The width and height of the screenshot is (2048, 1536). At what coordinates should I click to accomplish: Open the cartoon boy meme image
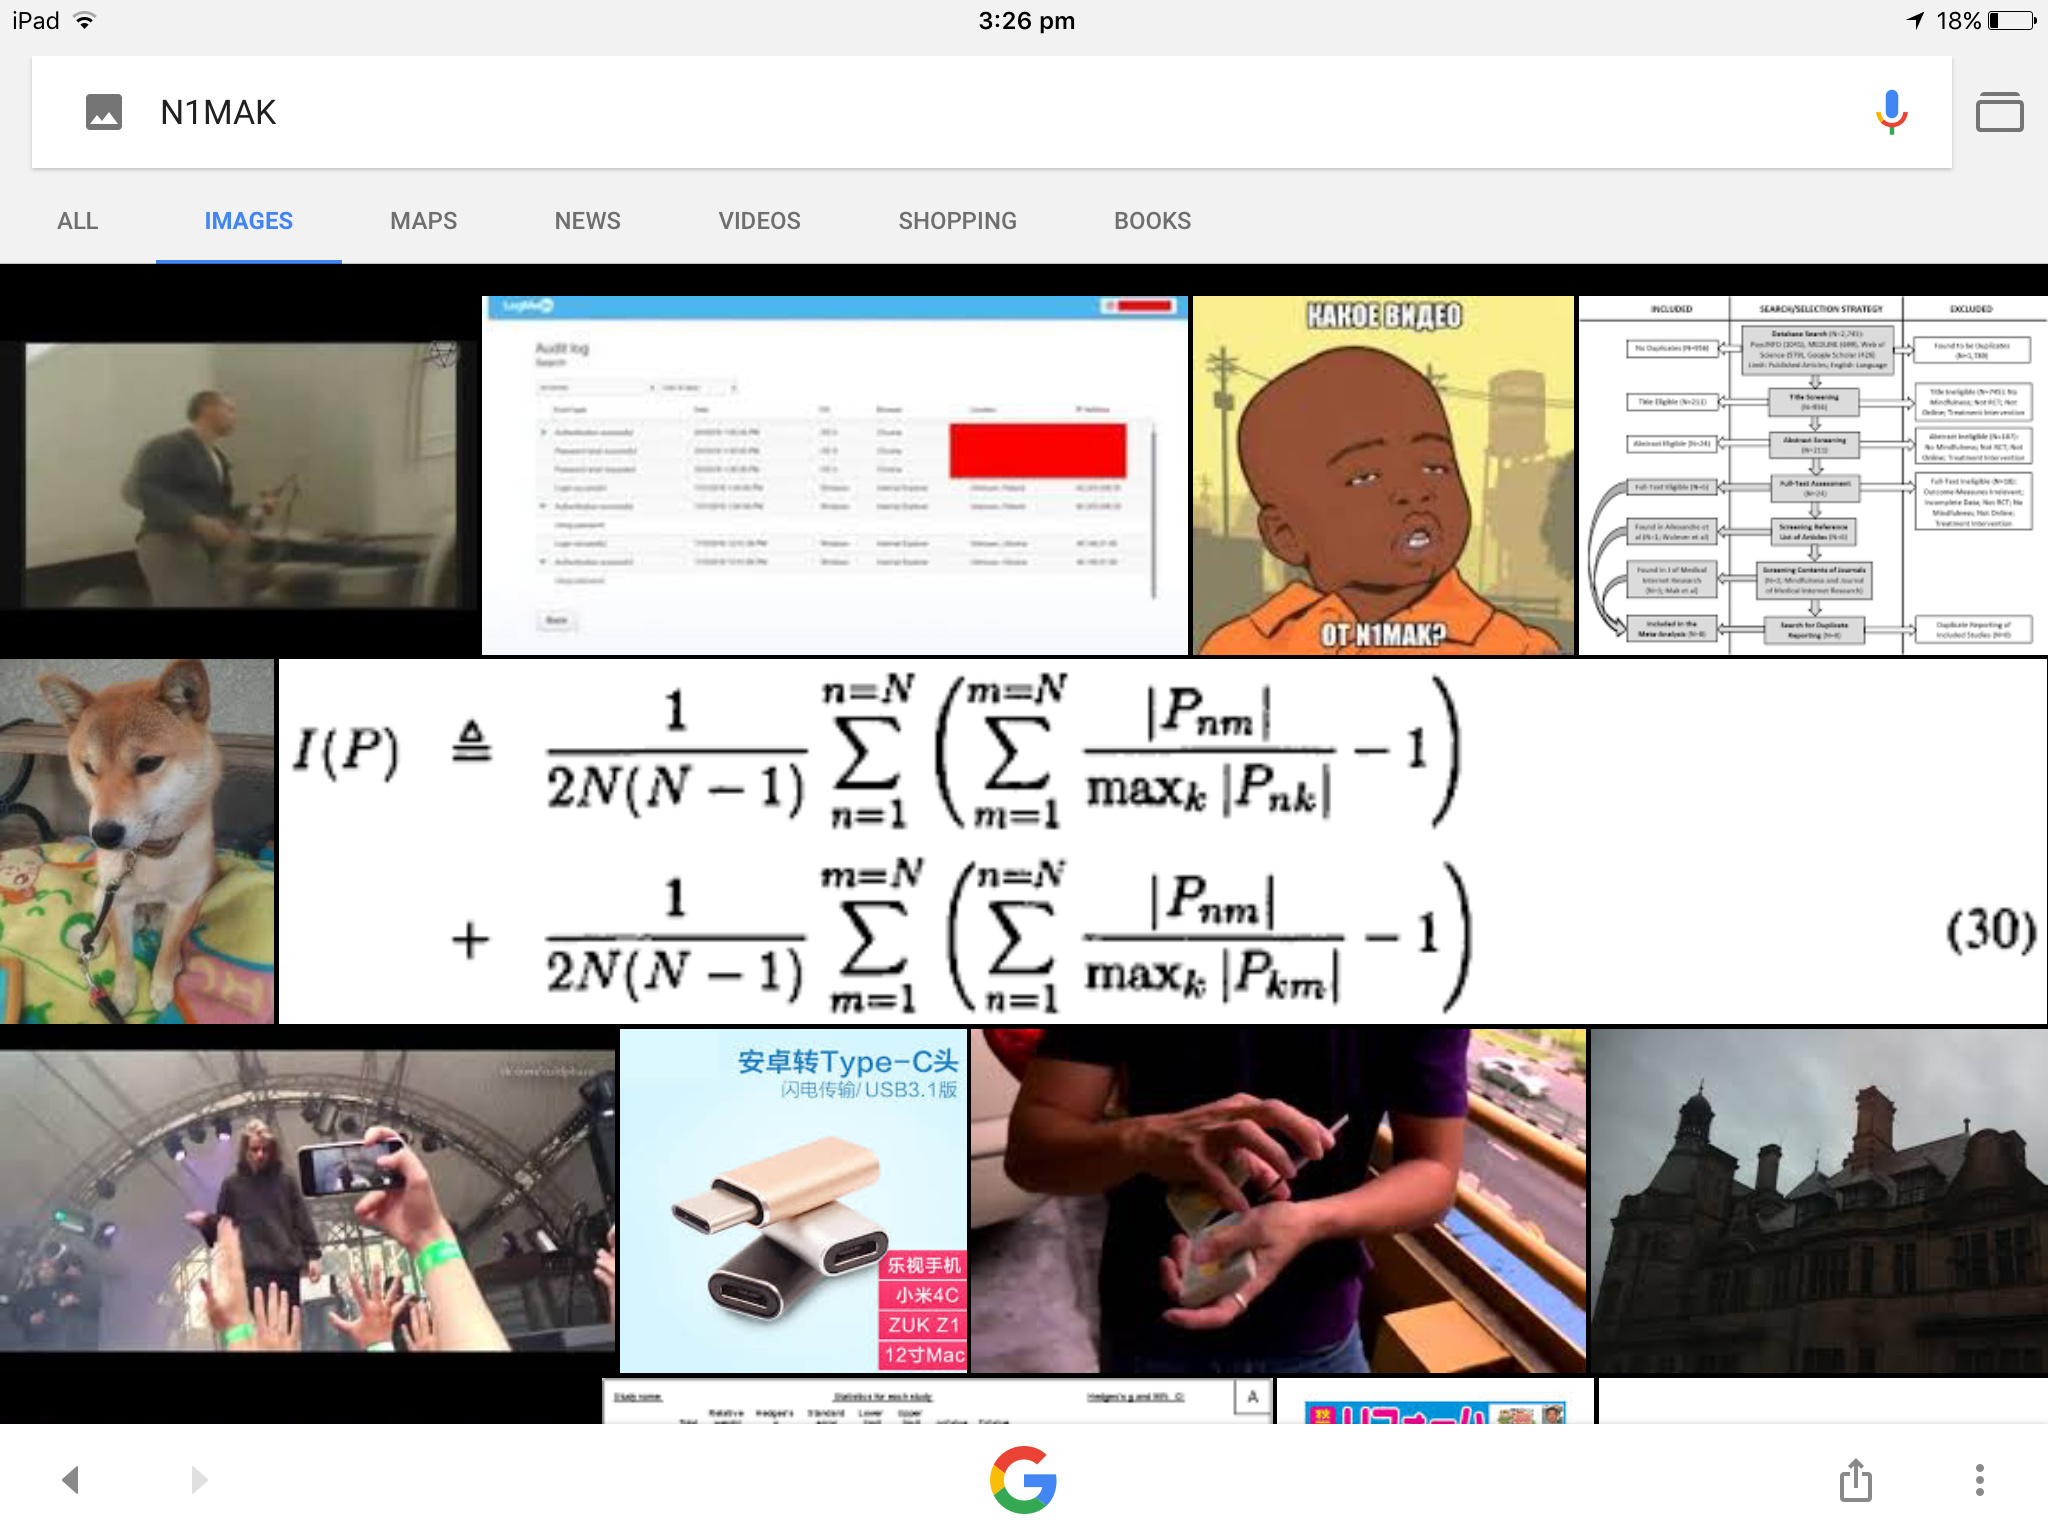pos(1383,475)
